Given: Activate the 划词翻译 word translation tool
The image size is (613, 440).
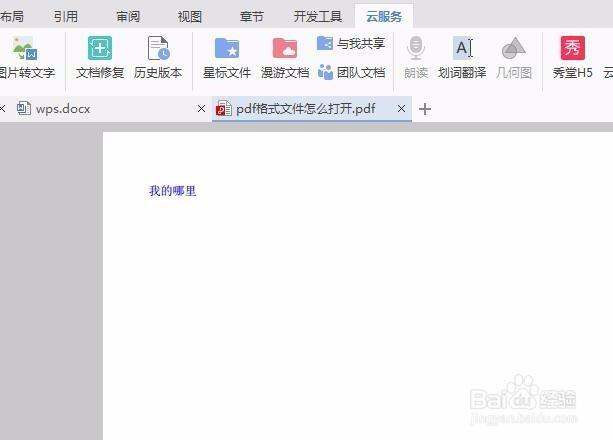Looking at the screenshot, I should tap(462, 50).
